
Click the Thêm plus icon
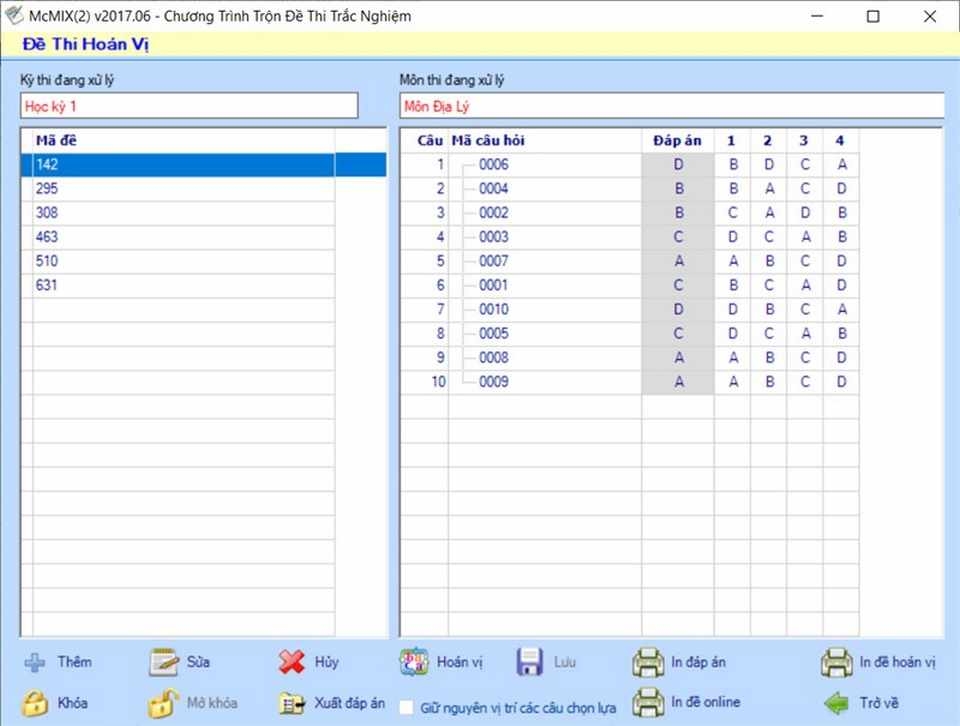(x=35, y=662)
